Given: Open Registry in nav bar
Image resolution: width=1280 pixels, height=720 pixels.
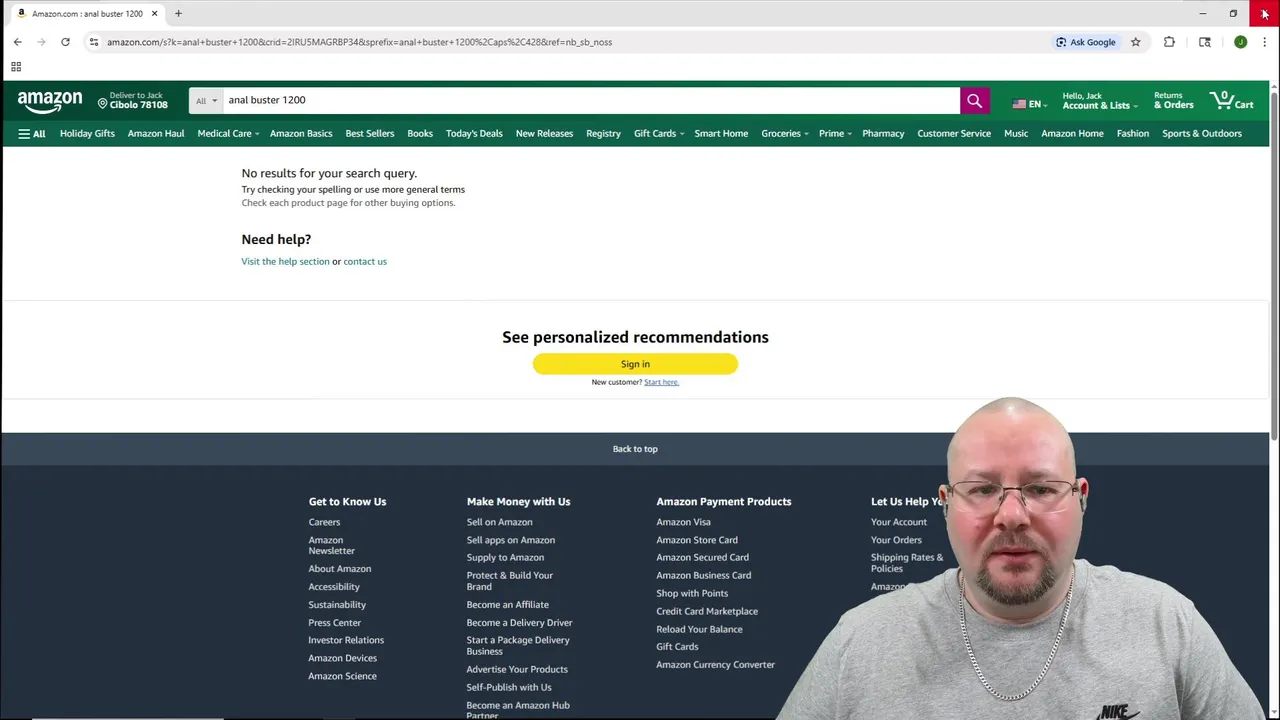Looking at the screenshot, I should click(x=603, y=133).
